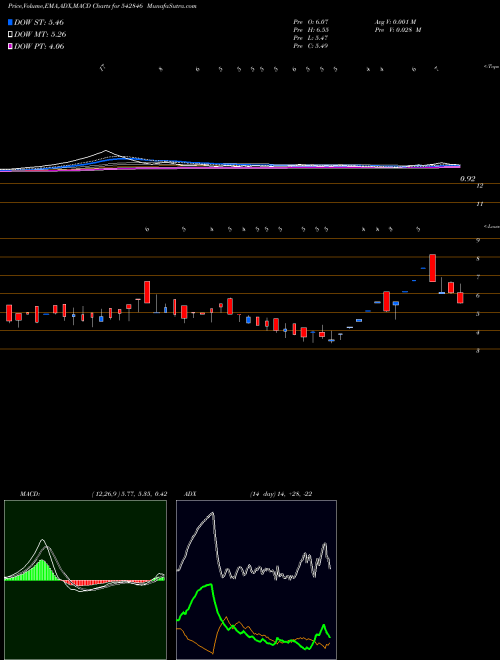Select the 'DOW MT: 5.26' label
This screenshot has width=500, height=660.
40,35
